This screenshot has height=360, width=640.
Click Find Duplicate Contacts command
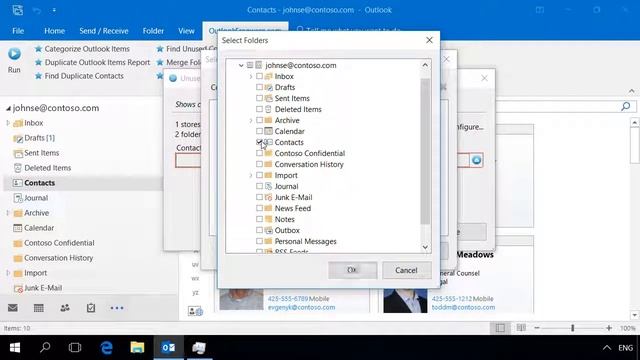(x=84, y=76)
